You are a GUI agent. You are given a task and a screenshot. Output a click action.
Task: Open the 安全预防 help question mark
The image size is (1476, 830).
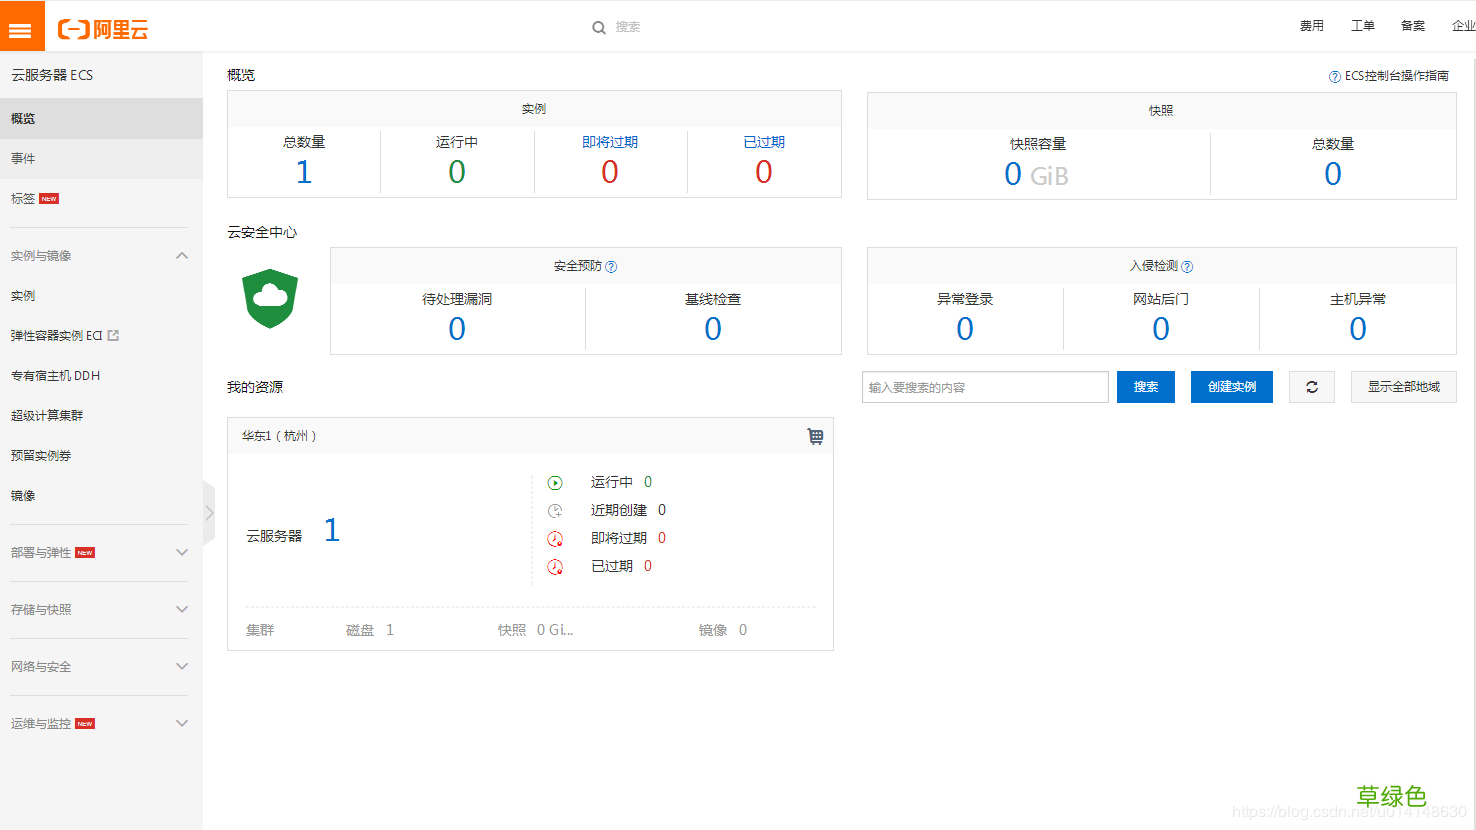click(612, 266)
